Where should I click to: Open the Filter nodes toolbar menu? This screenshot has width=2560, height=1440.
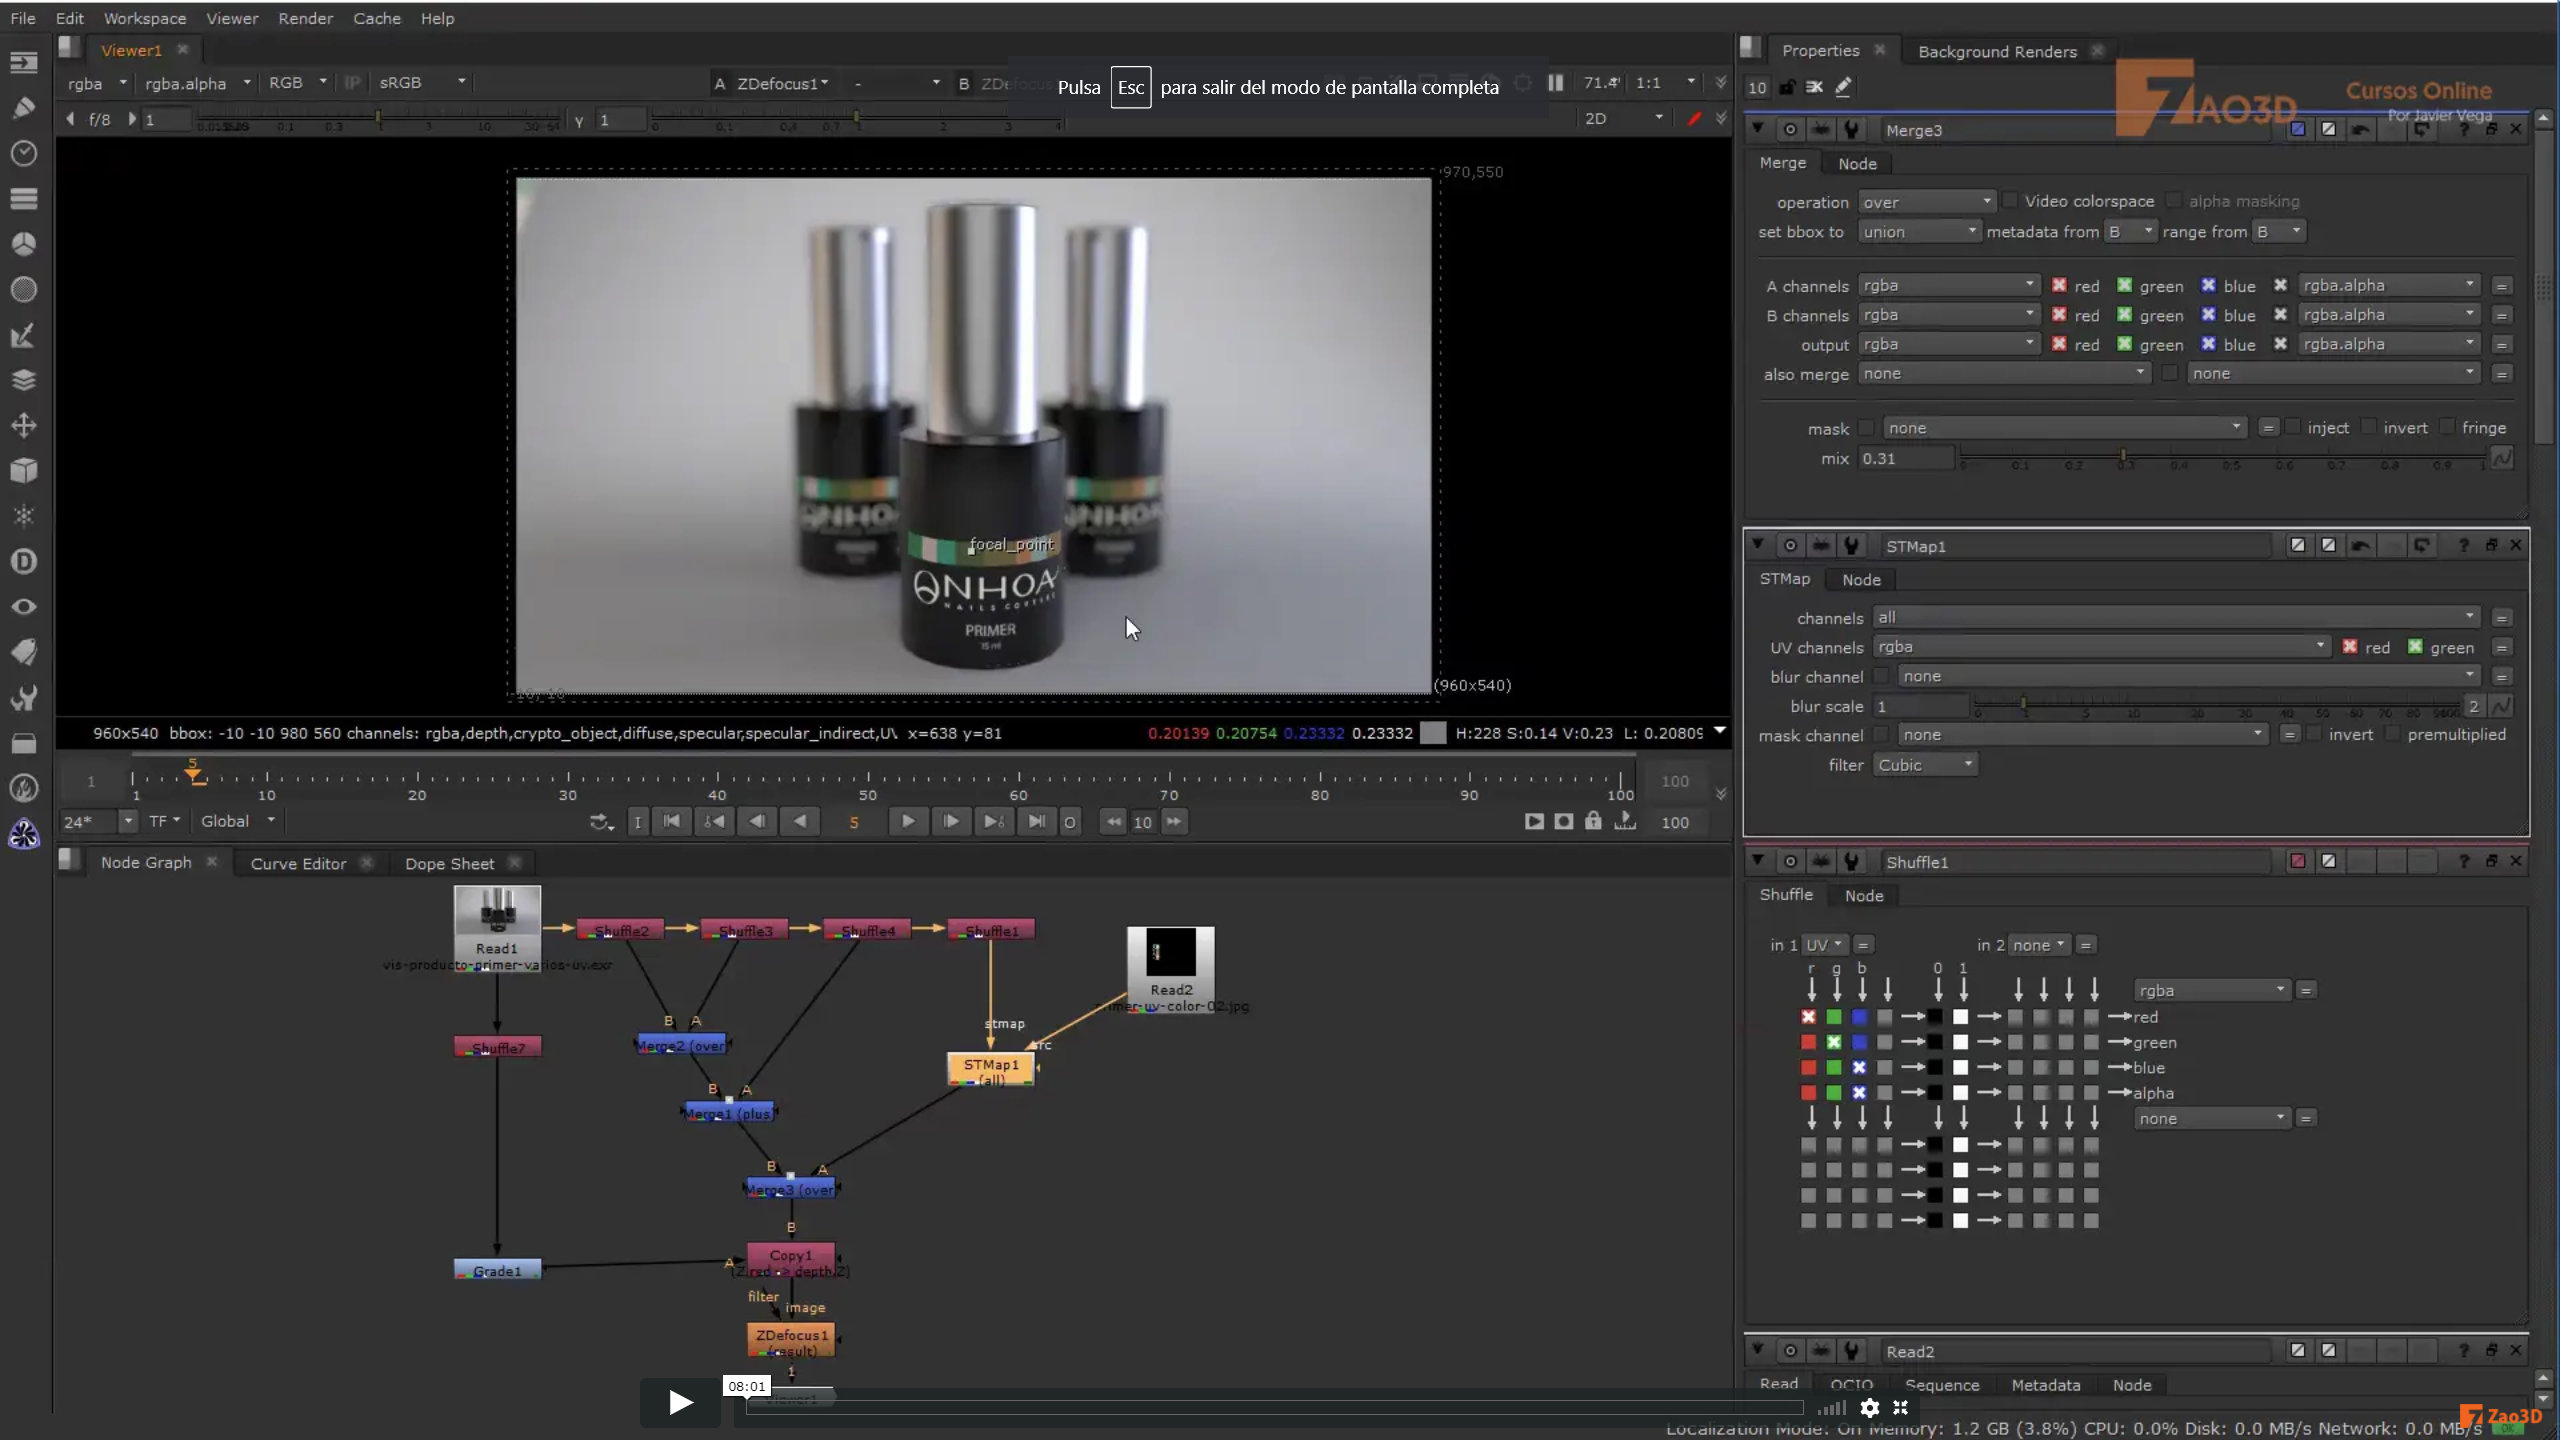click(x=24, y=289)
